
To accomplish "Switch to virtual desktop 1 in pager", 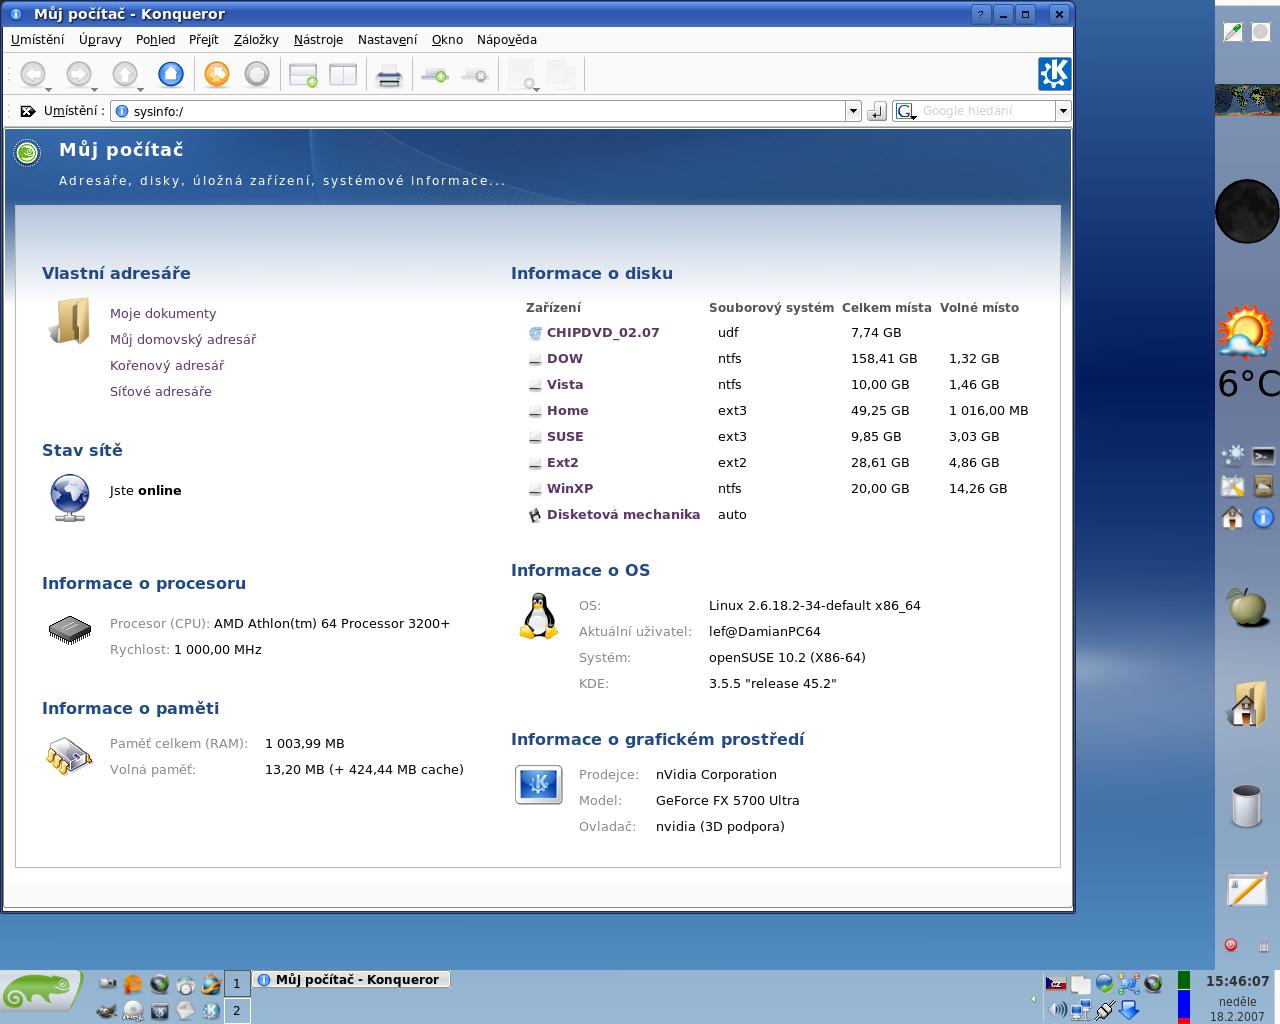I will (x=237, y=984).
